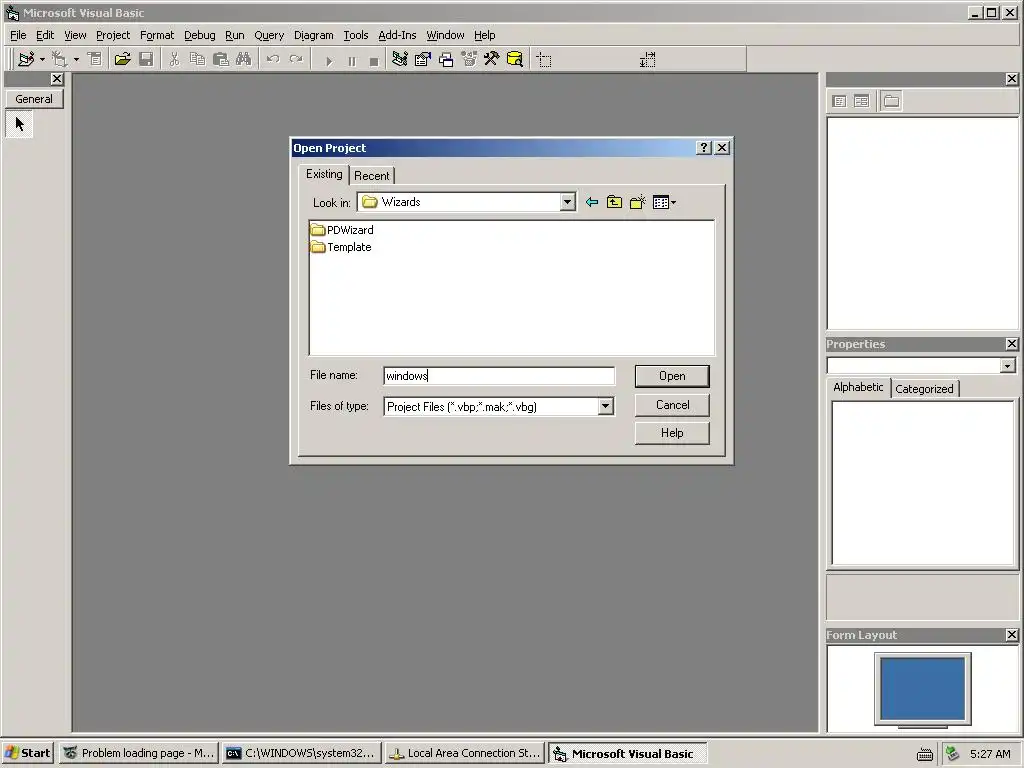The height and width of the screenshot is (768, 1024).
Task: Click the Help button in dialog
Action: coord(672,433)
